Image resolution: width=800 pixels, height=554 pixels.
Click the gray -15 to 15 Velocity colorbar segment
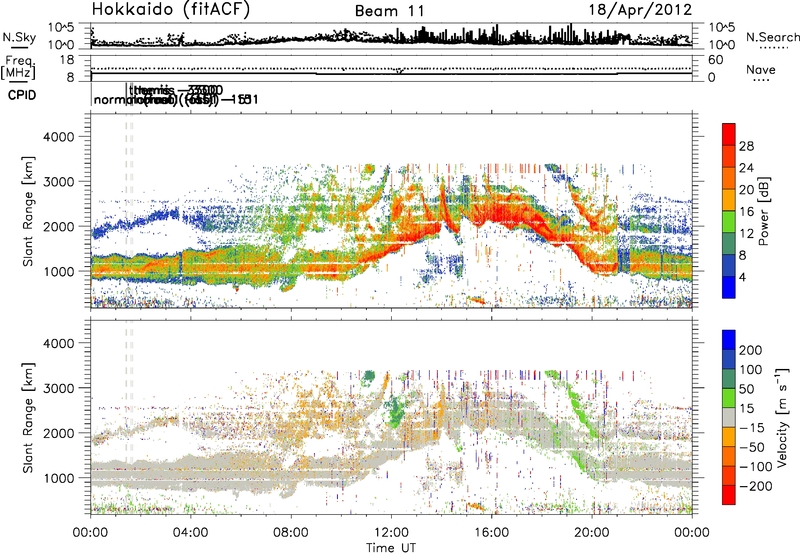[x=729, y=417]
